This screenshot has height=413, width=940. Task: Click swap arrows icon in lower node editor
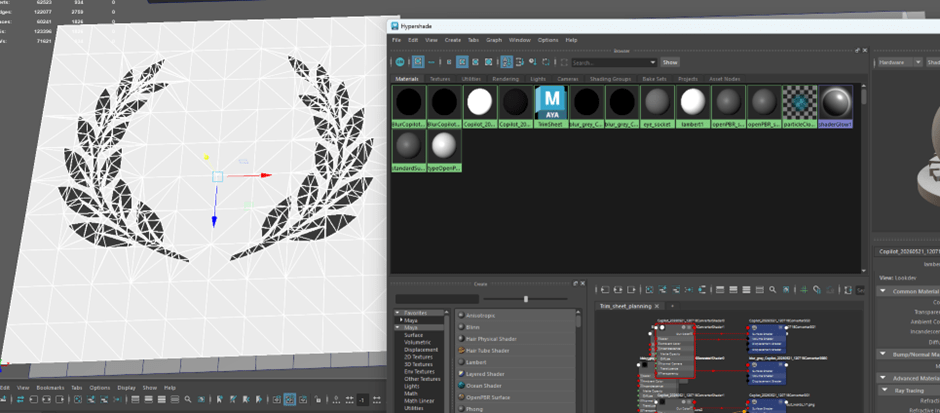20,399
